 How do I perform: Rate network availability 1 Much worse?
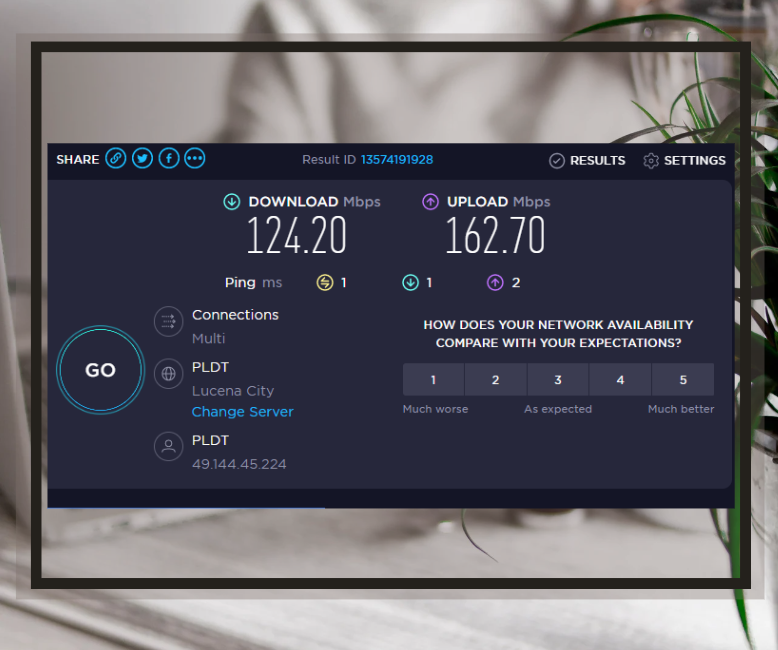[433, 380]
